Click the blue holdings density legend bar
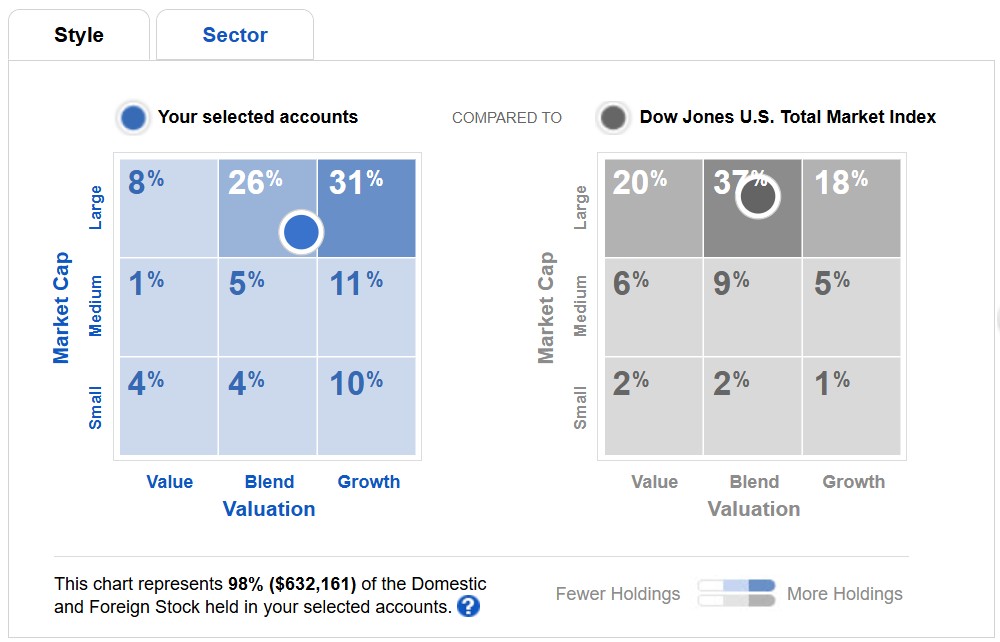This screenshot has width=1000, height=642. coord(736,585)
